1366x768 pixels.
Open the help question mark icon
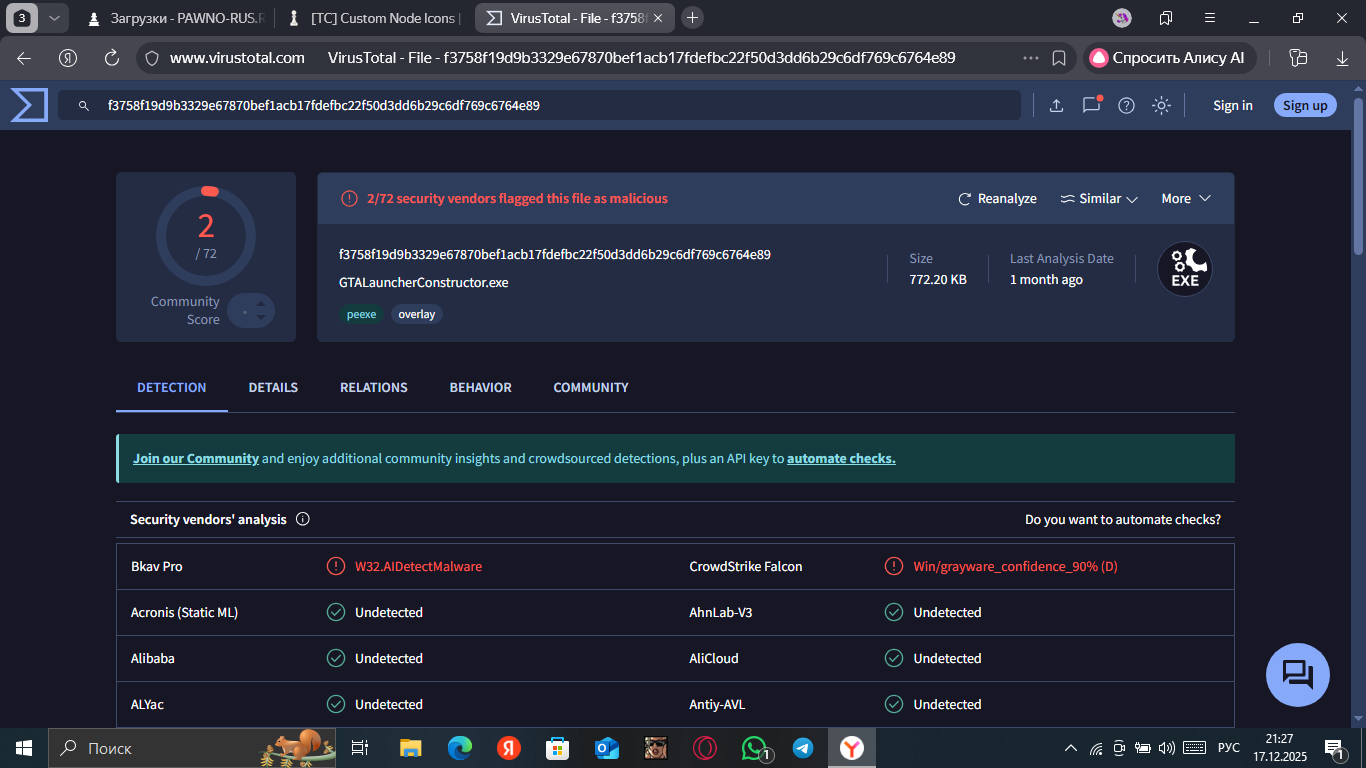[x=1126, y=105]
